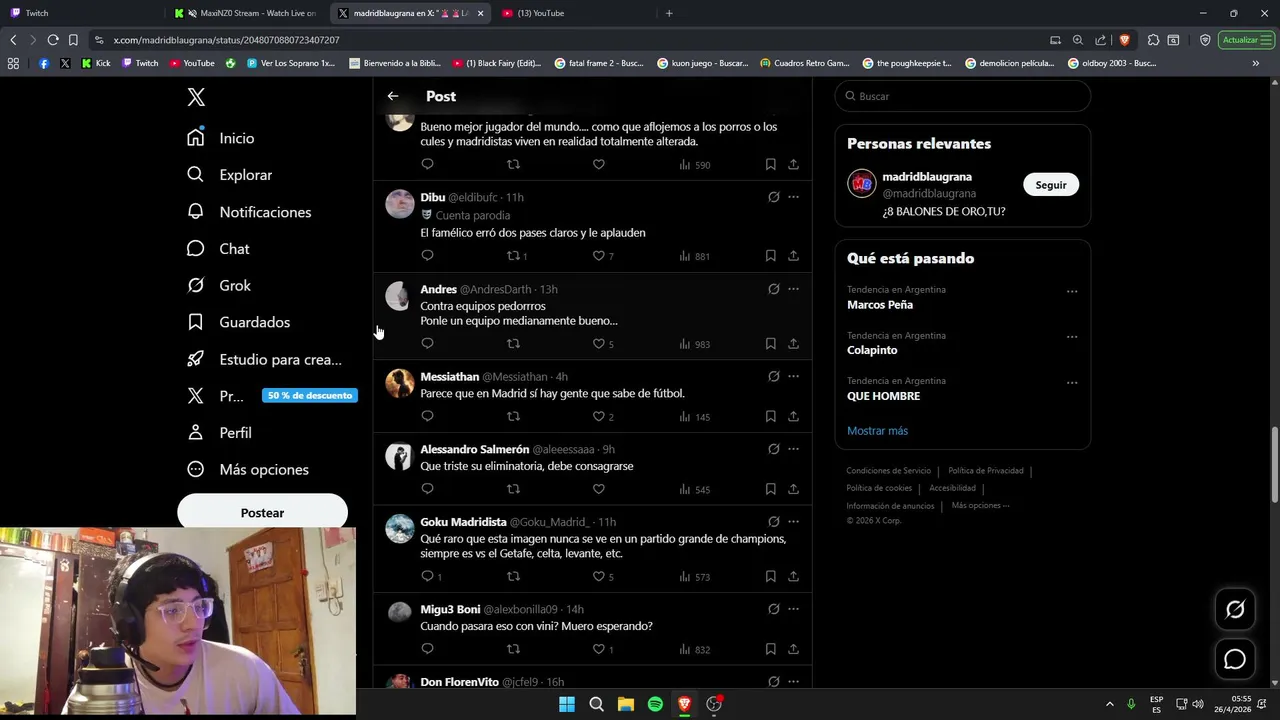Open Messiathan's profile name link
1280x720 pixels.
[449, 377]
